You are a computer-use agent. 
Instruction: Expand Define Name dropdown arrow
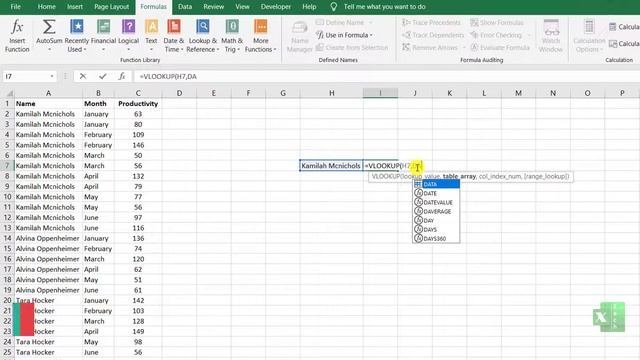[x=371, y=22]
